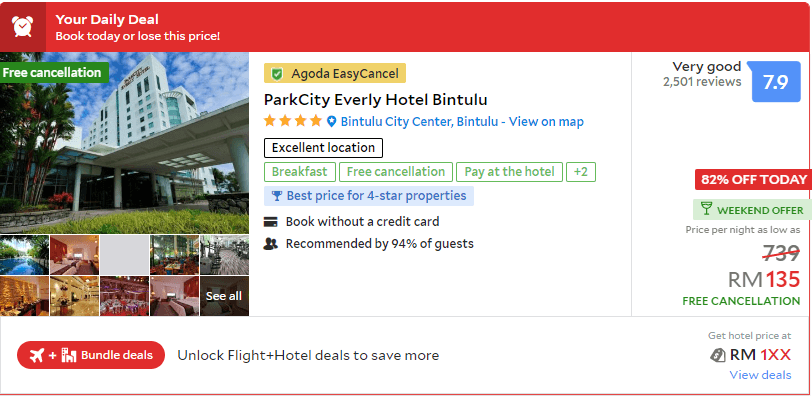
Task: Click the guests recommendation people icon
Action: pyautogui.click(x=270, y=244)
